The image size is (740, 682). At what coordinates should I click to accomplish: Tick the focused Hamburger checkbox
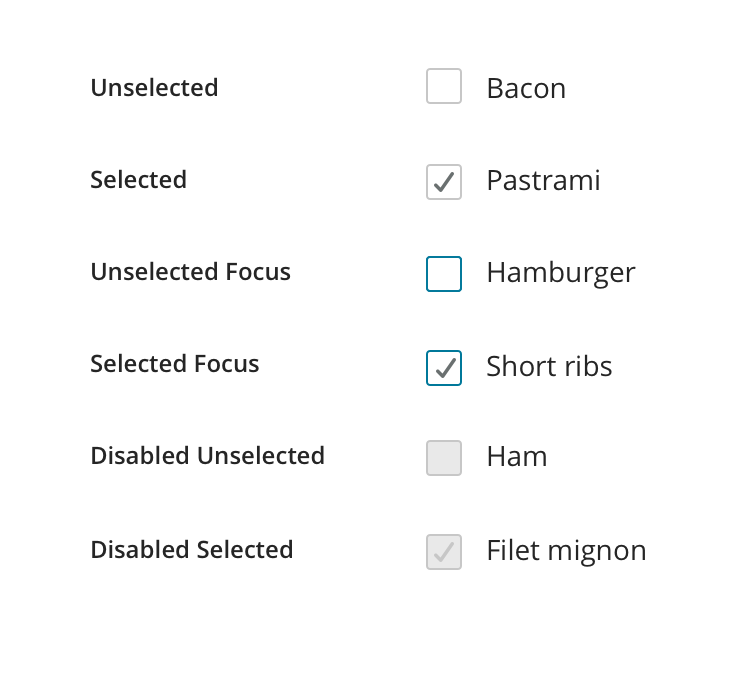click(x=444, y=274)
